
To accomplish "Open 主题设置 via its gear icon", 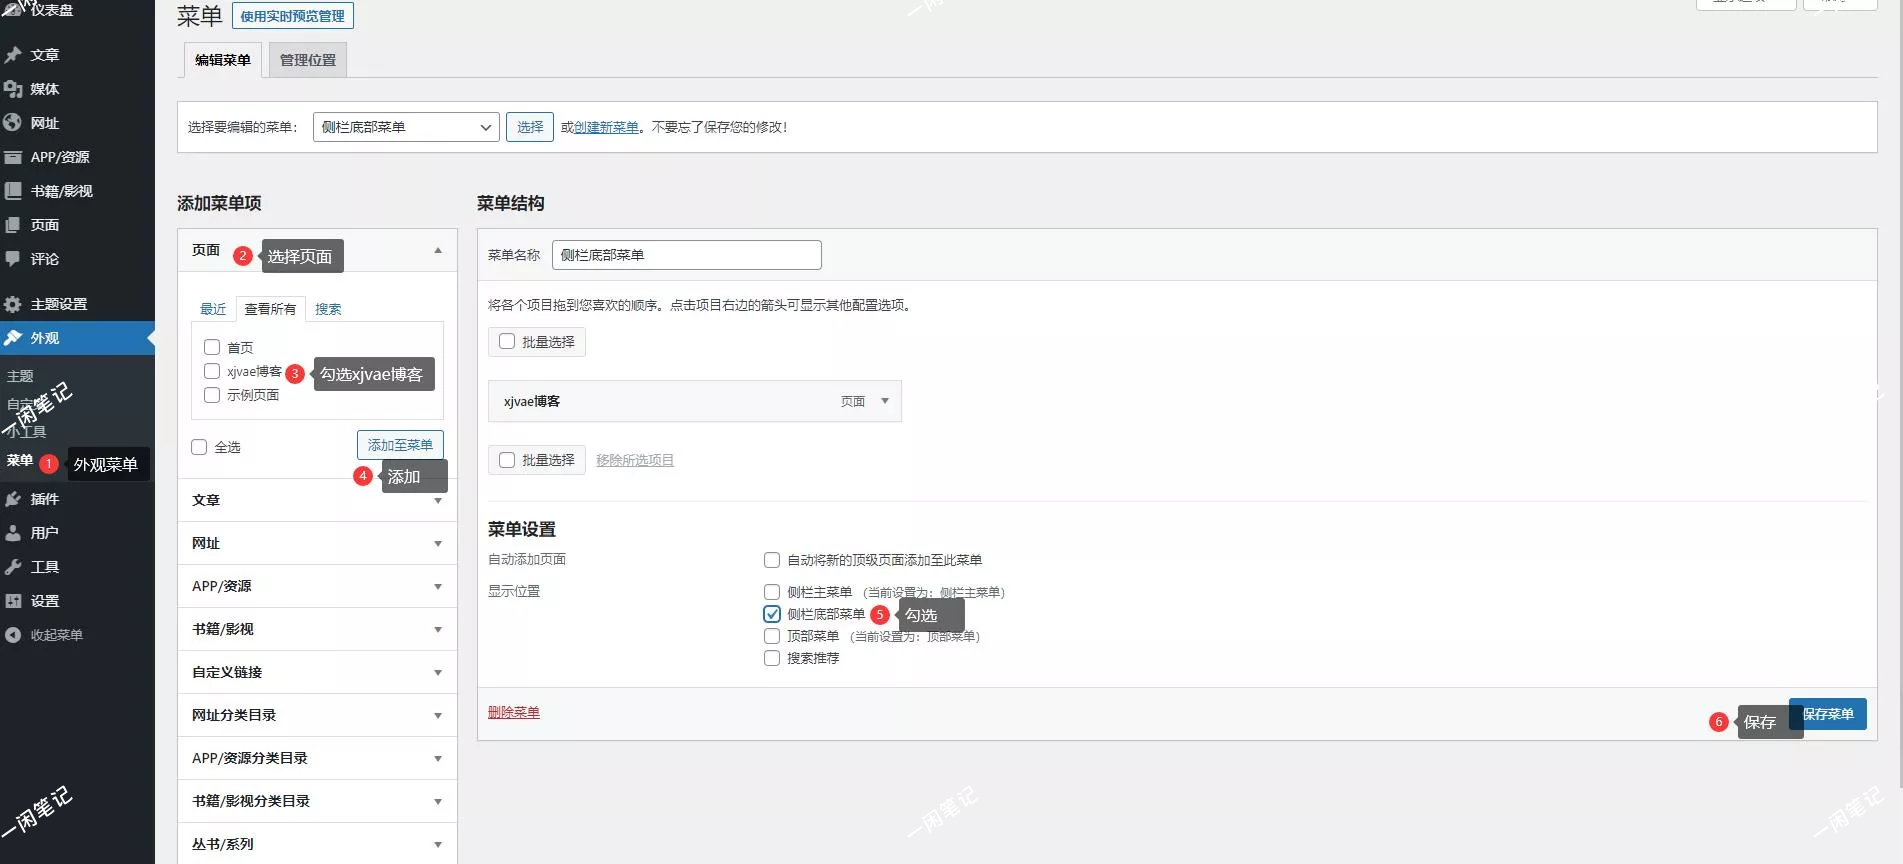I will click(13, 304).
